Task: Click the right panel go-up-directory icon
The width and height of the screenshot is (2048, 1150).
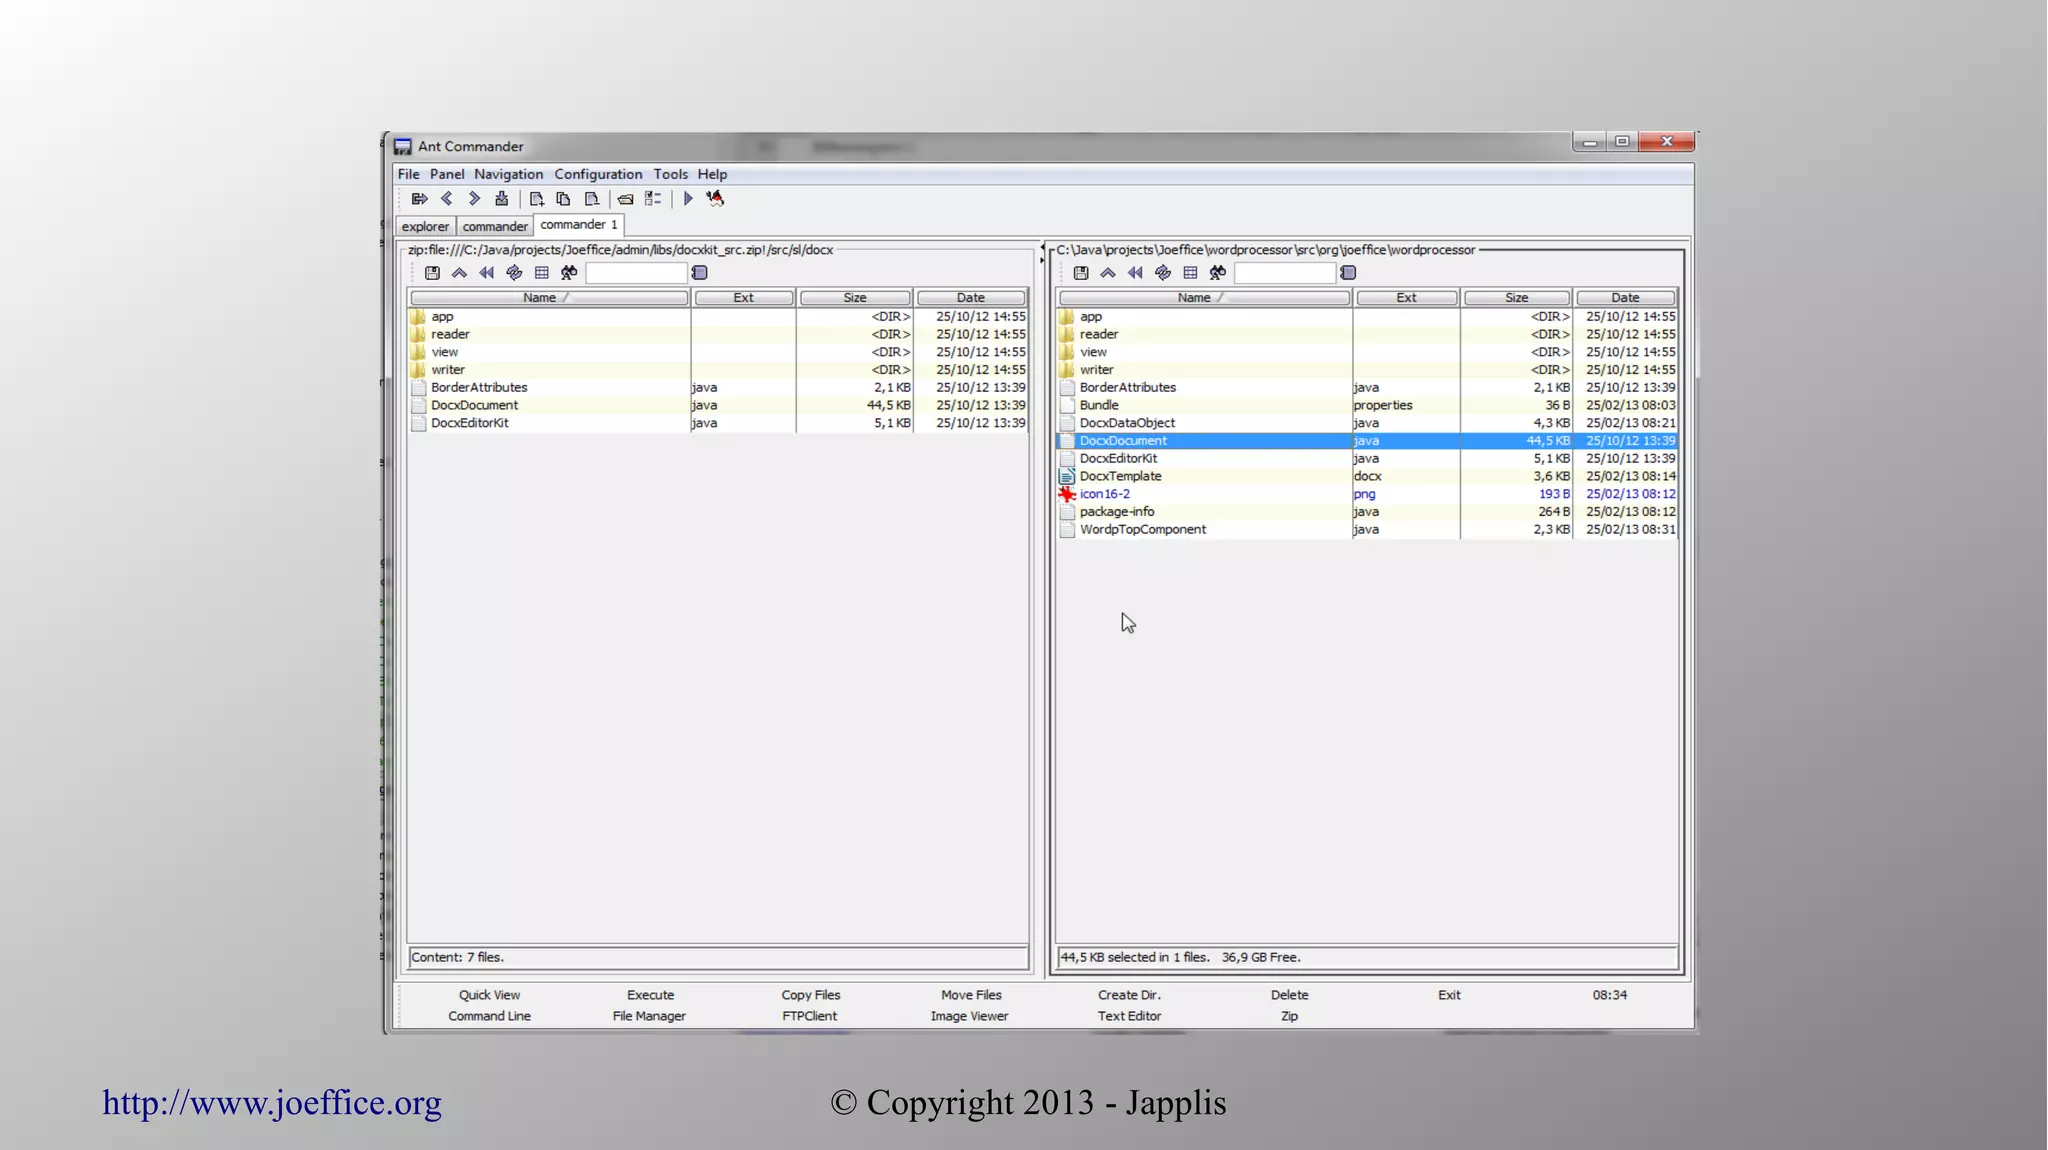Action: (x=1108, y=273)
